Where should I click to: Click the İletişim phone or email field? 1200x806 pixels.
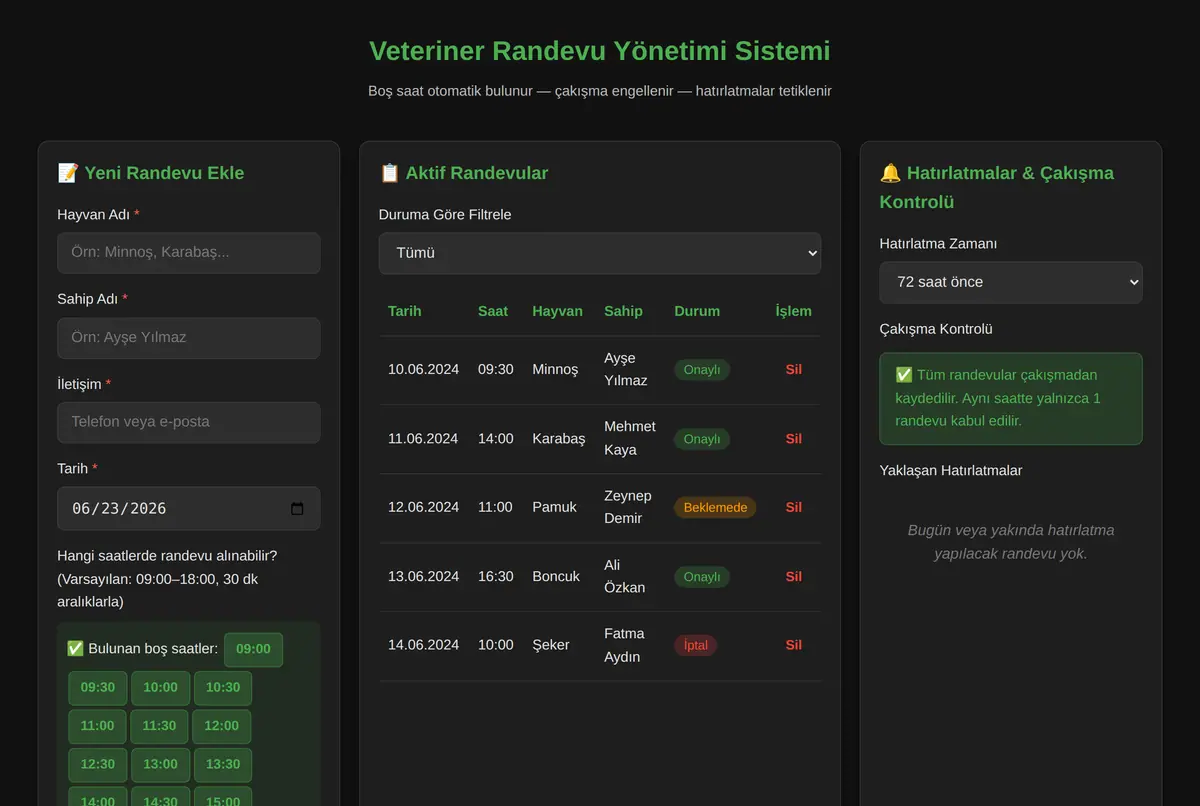tap(189, 422)
